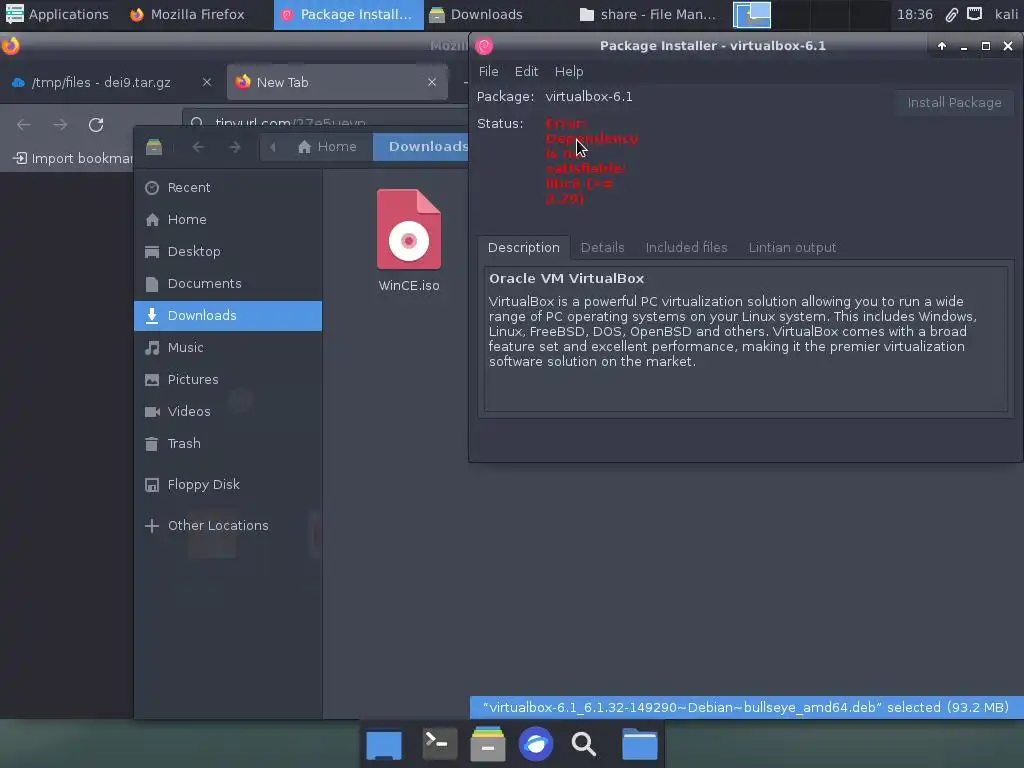The width and height of the screenshot is (1024, 768).
Task: Click the Firefox back navigation arrow
Action: pos(24,125)
